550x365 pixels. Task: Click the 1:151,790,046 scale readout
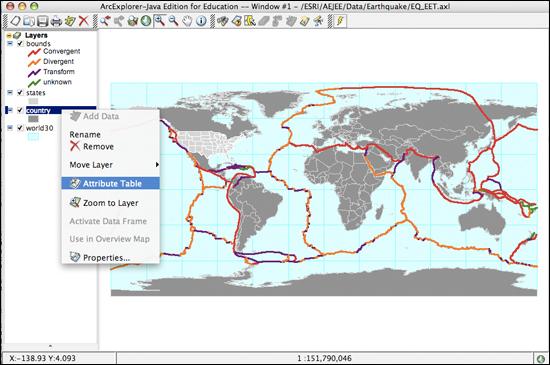coord(324,358)
